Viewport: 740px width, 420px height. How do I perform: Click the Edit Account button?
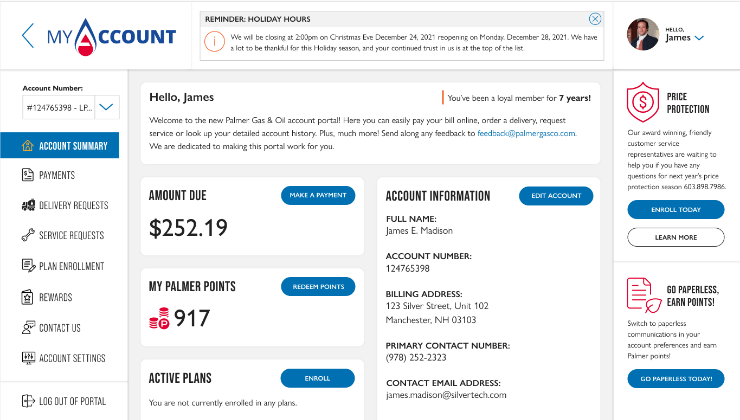(x=556, y=197)
